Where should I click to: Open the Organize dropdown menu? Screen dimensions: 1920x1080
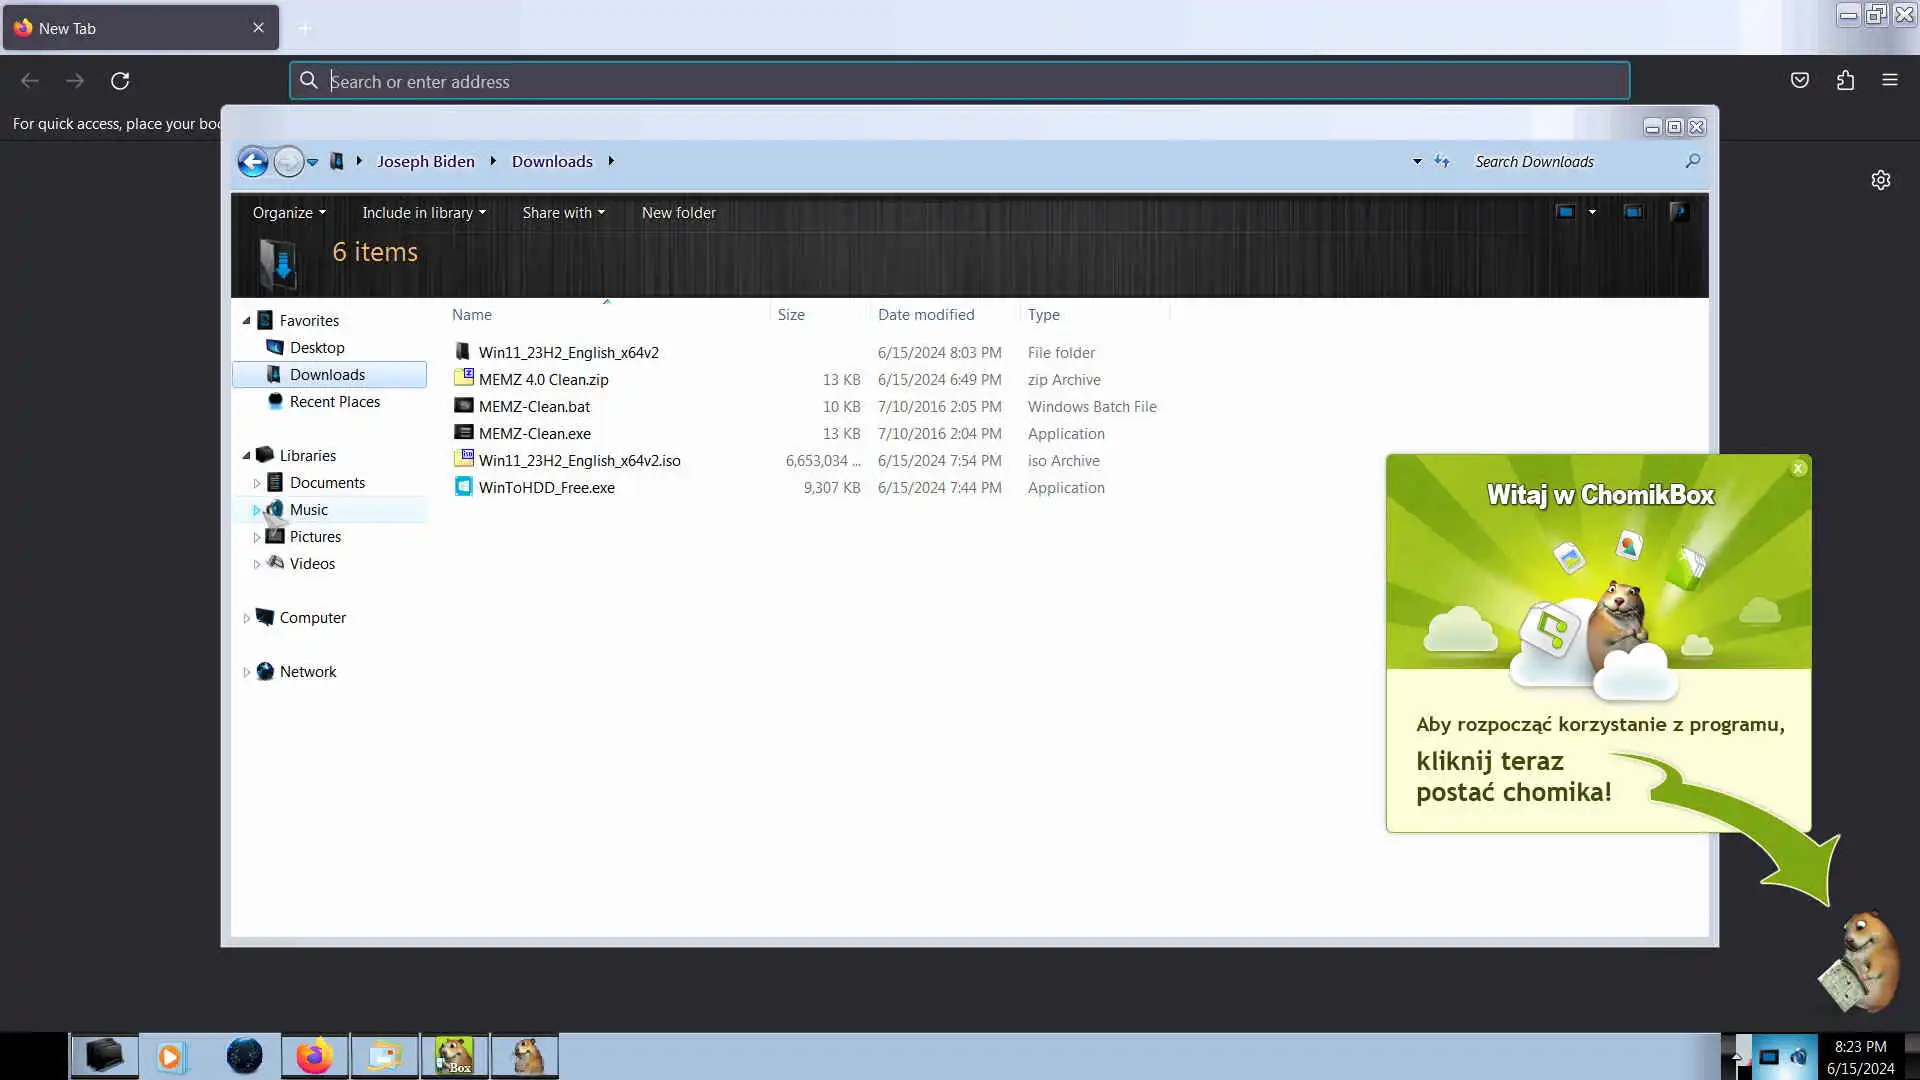pos(288,213)
